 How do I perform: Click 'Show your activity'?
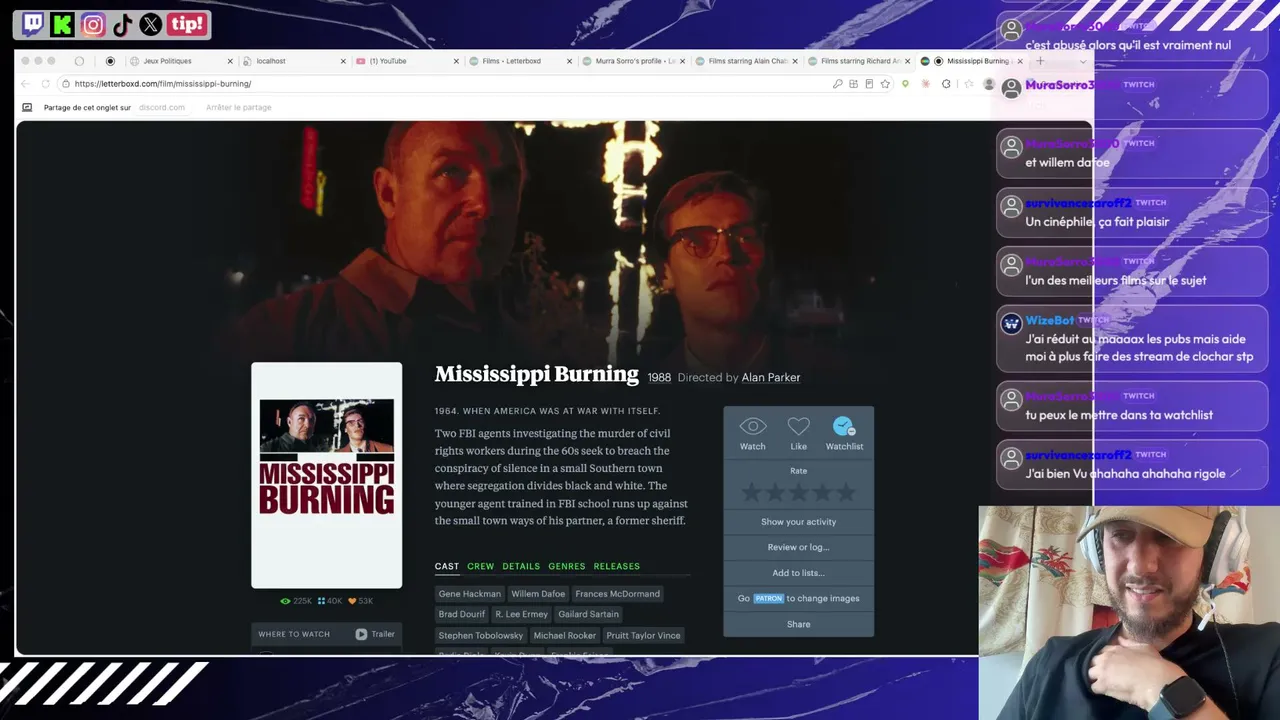799,522
